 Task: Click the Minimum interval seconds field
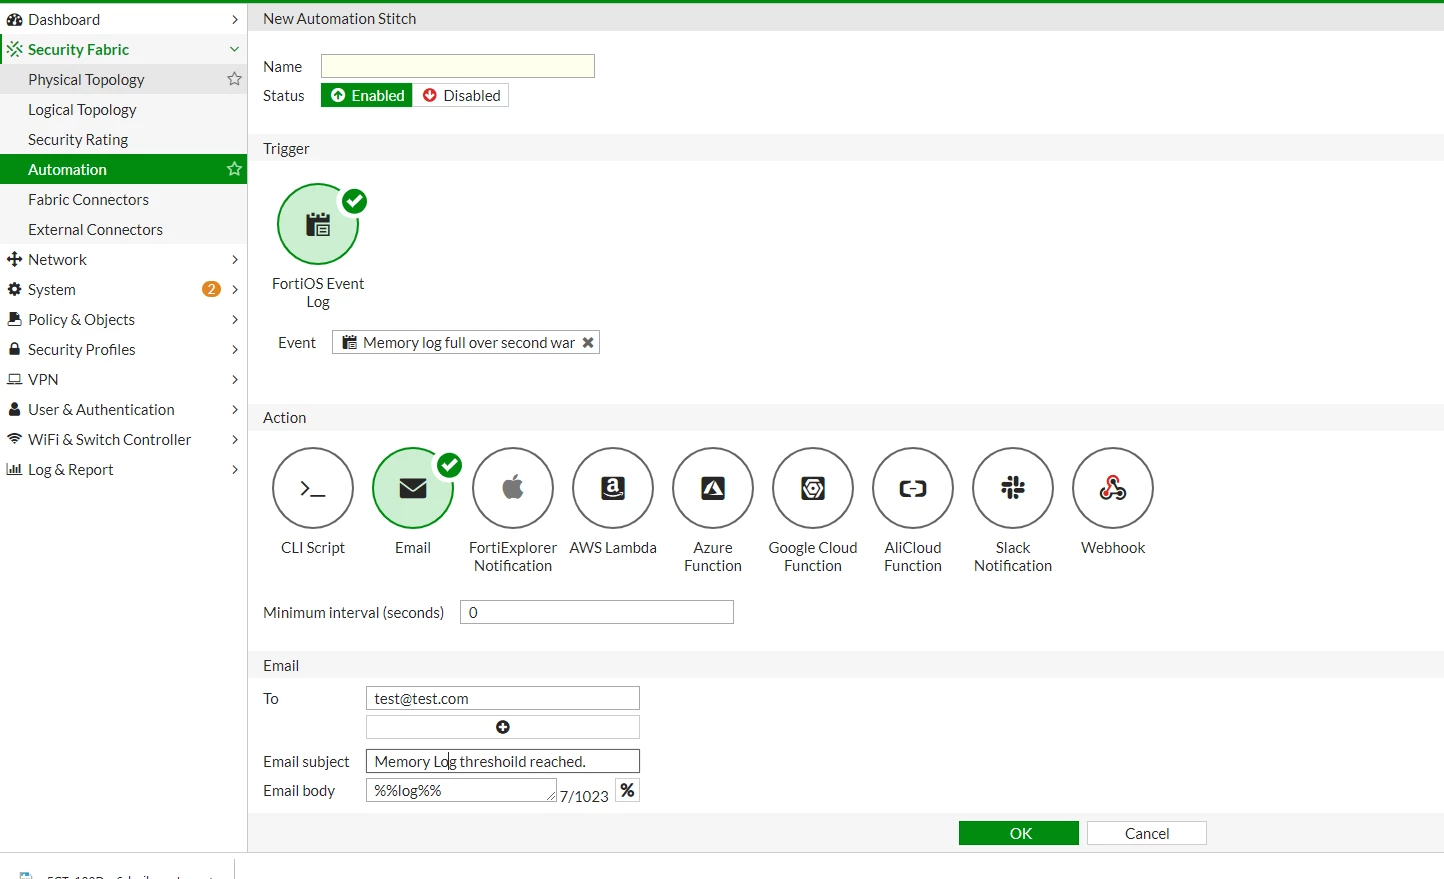pos(597,612)
